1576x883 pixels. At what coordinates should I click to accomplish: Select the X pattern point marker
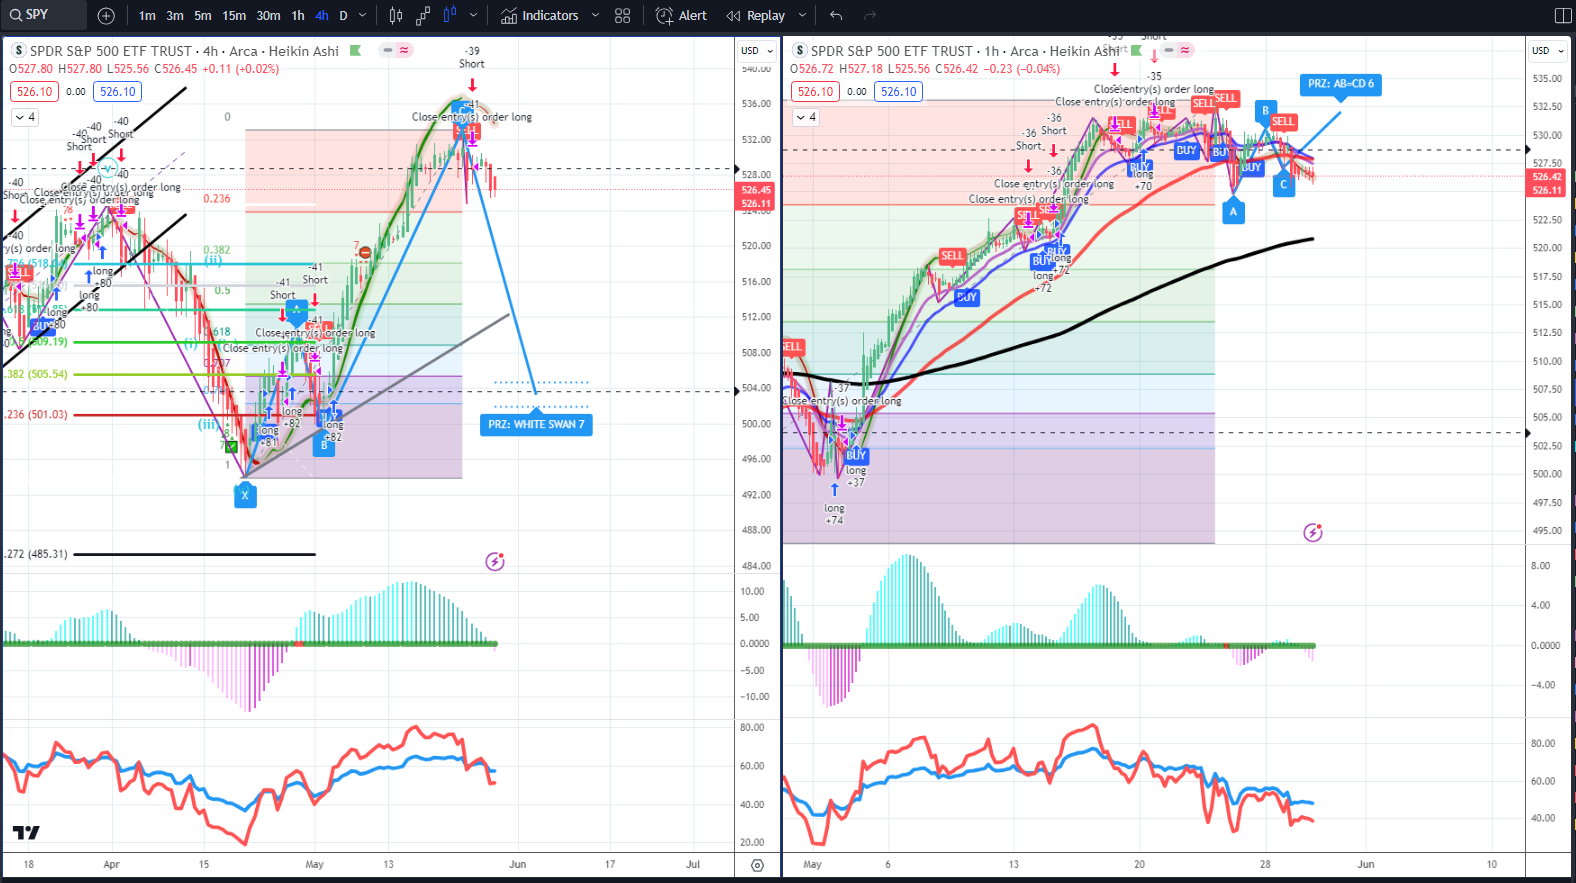click(x=245, y=494)
